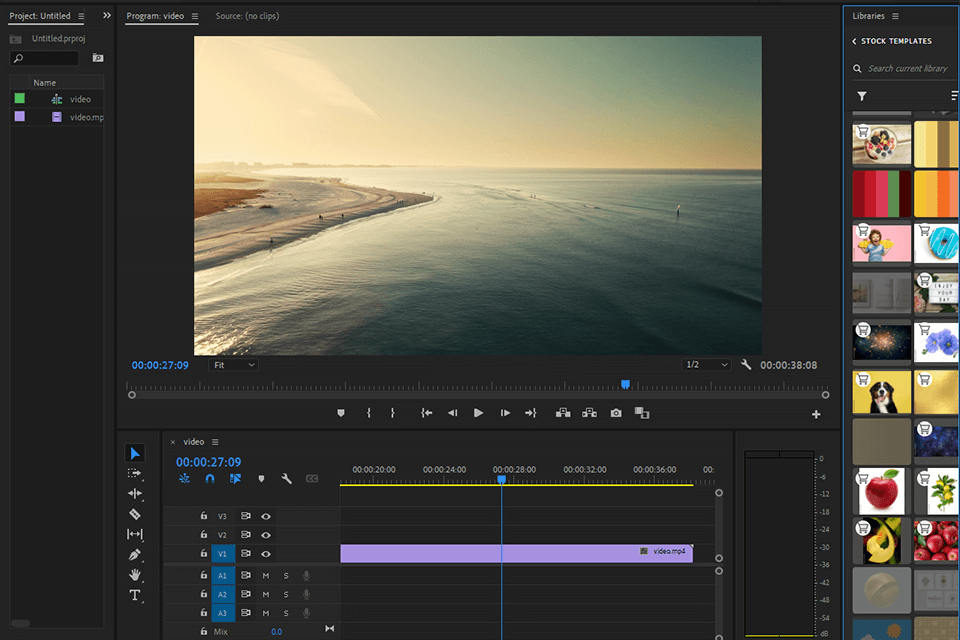Open the Project panel menu
Viewport: 960px width, 640px height.
81,16
